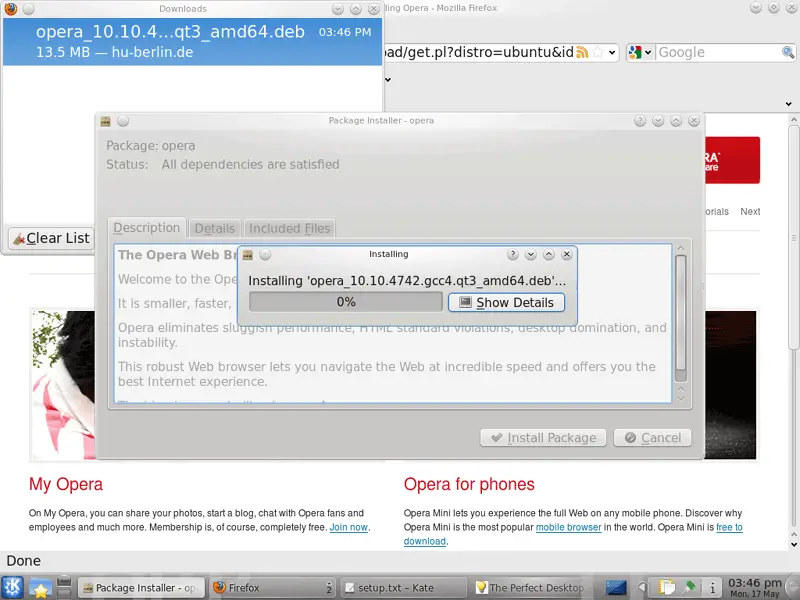Switch to The Perfect Desktop task
The image size is (800, 600).
tap(534, 588)
